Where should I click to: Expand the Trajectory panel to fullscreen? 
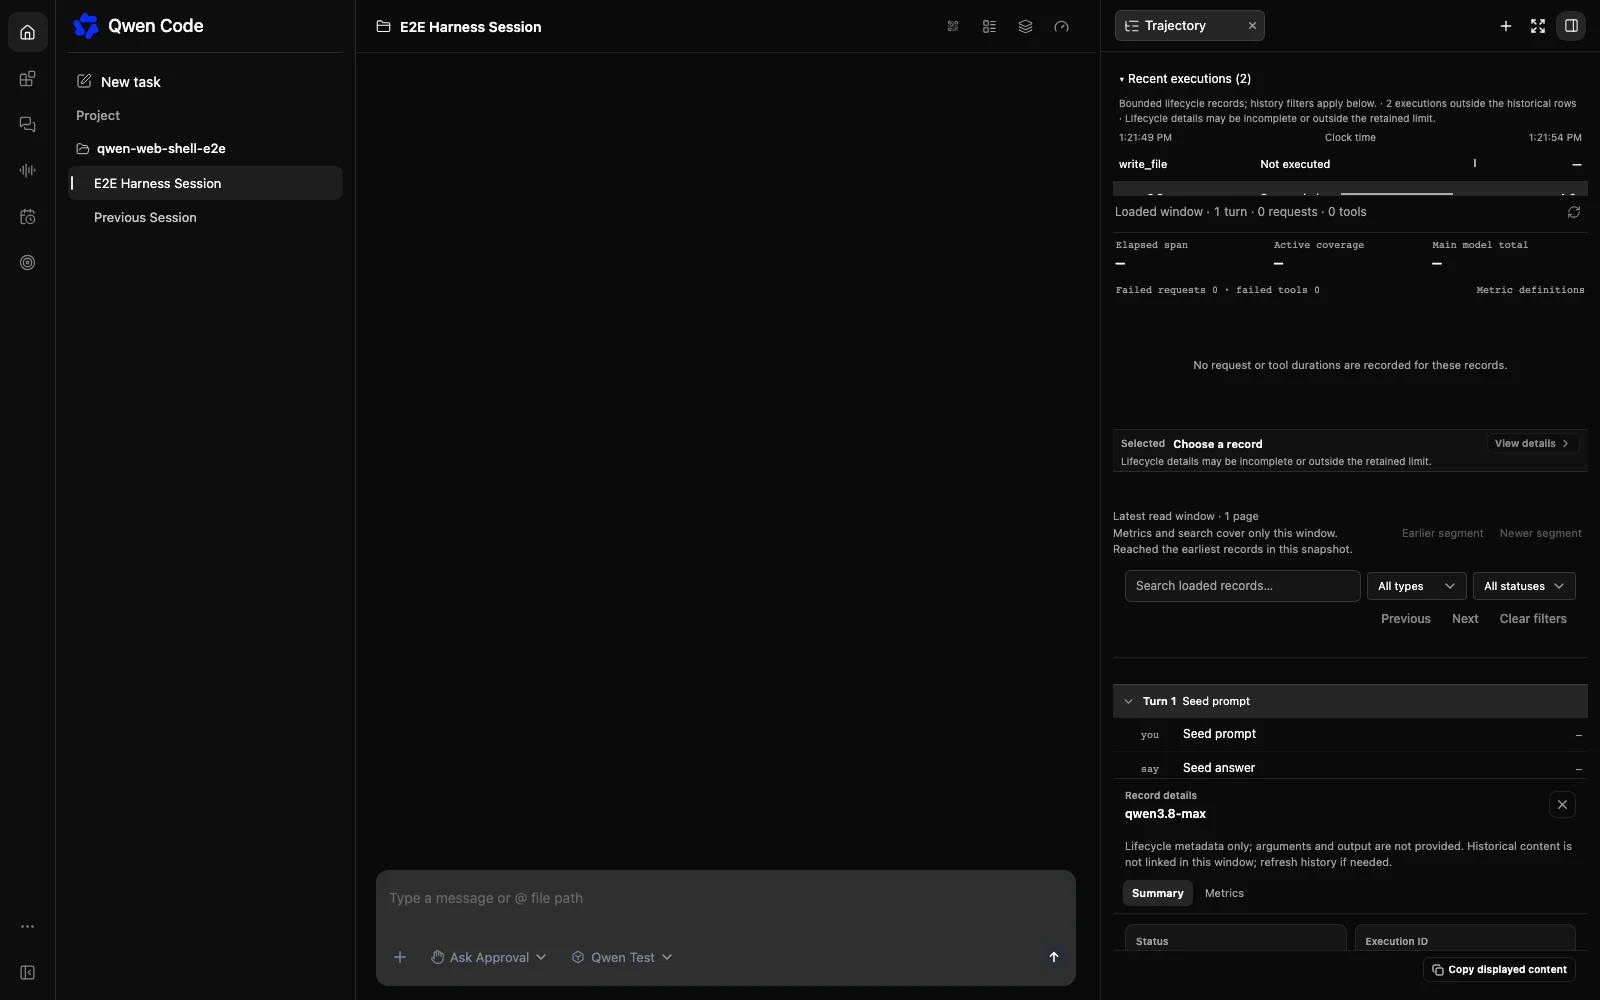pyautogui.click(x=1538, y=26)
